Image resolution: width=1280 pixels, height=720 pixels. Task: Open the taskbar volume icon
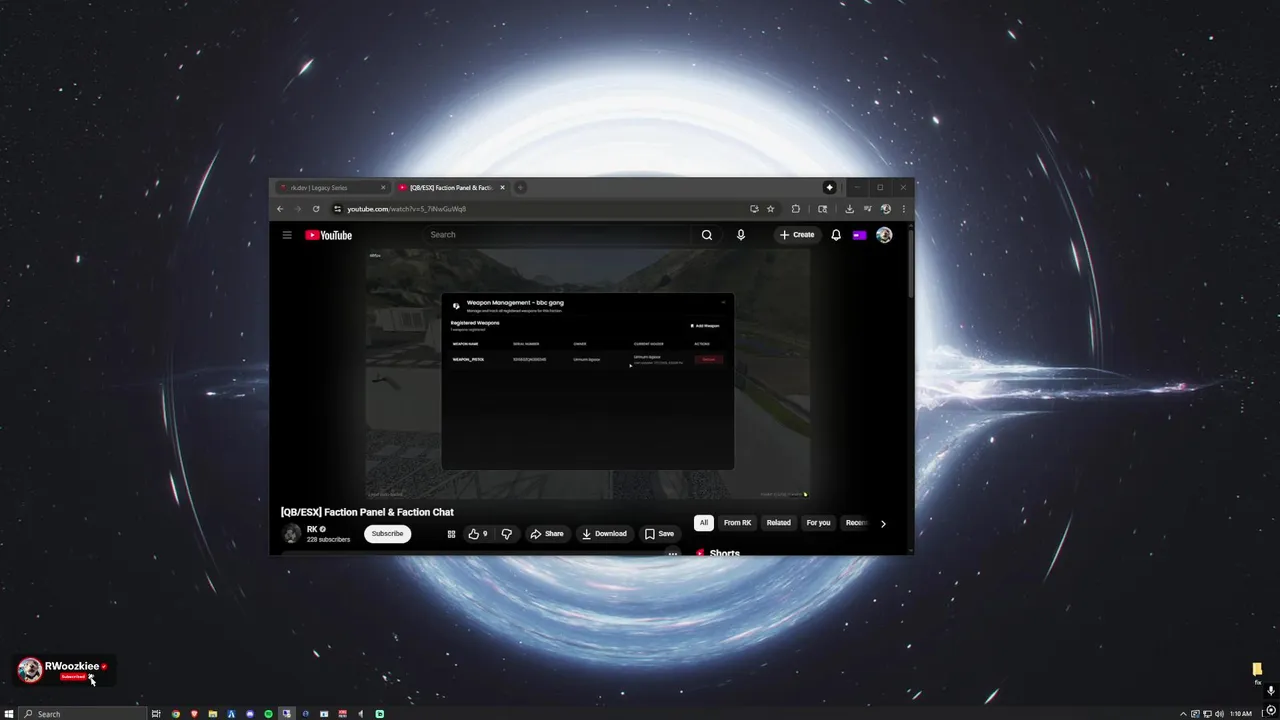(1219, 714)
